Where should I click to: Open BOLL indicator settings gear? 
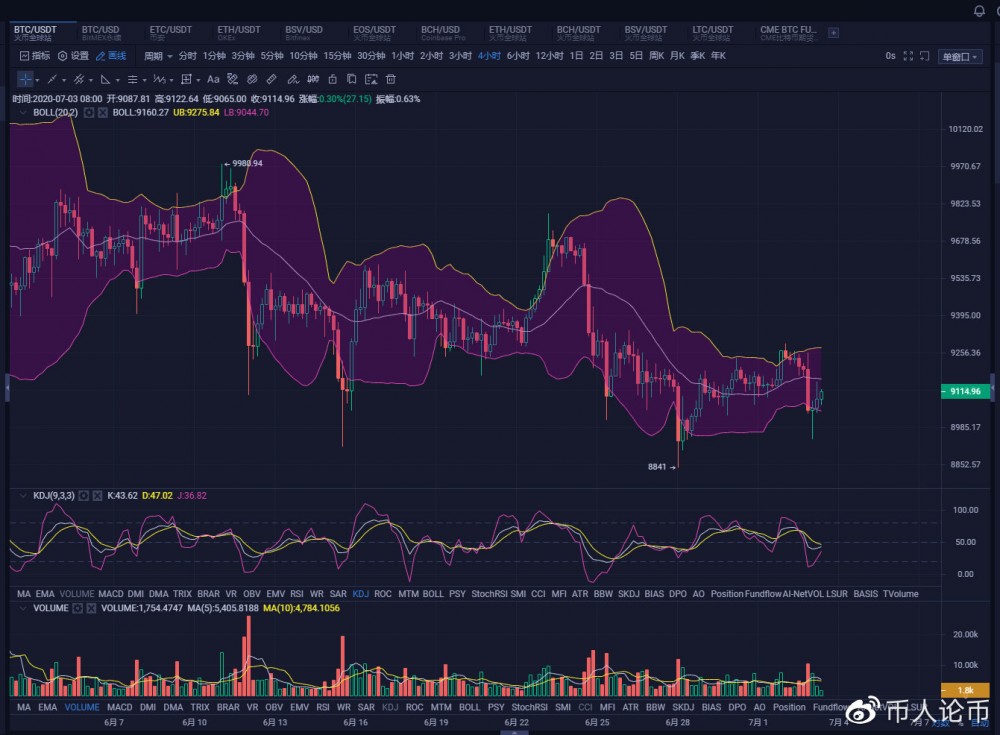[x=89, y=113]
